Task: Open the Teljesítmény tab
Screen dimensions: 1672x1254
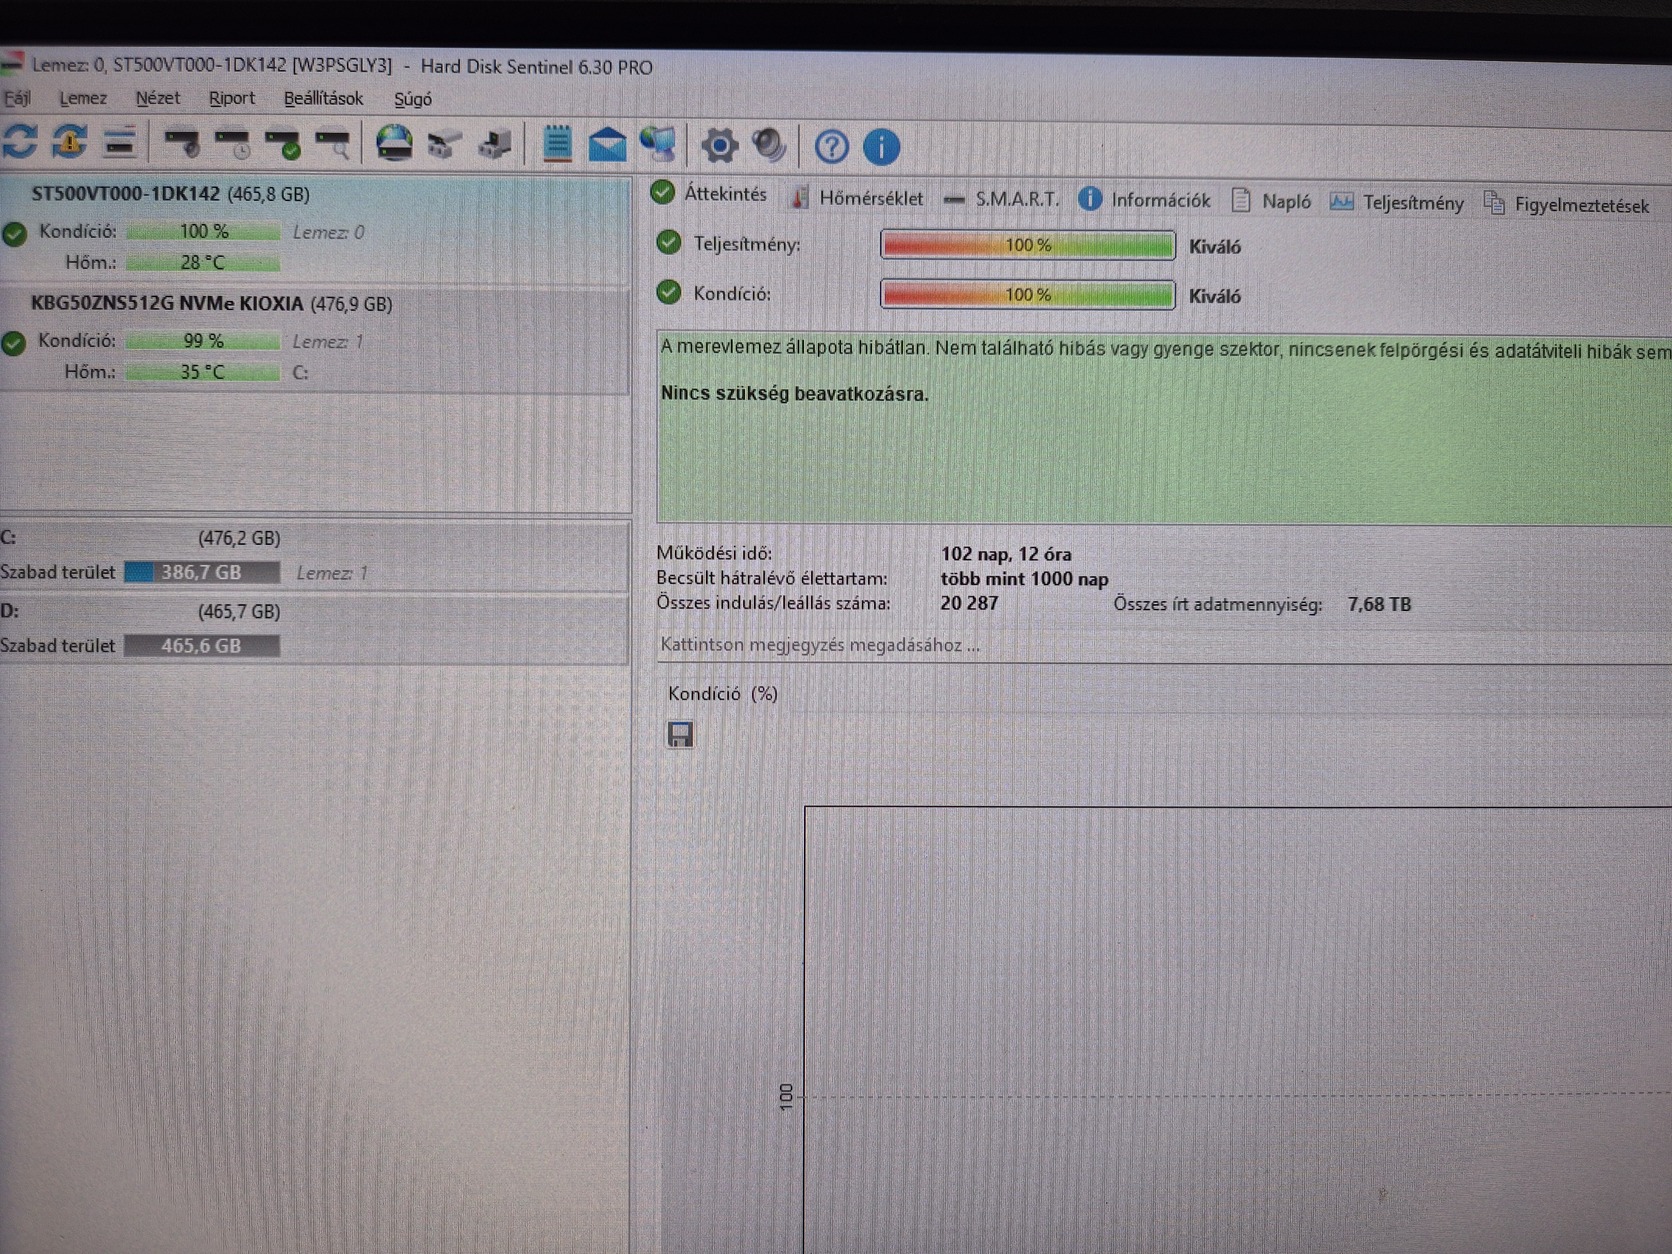Action: pos(1397,203)
